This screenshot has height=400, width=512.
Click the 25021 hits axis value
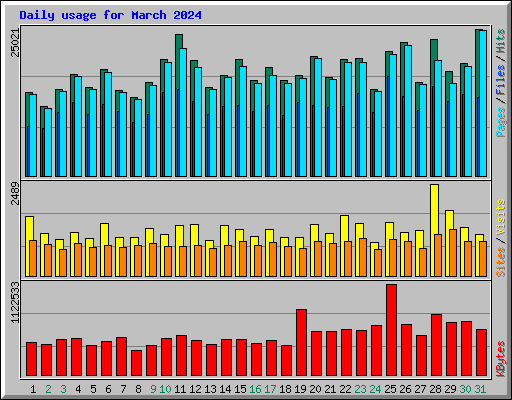click(x=16, y=43)
